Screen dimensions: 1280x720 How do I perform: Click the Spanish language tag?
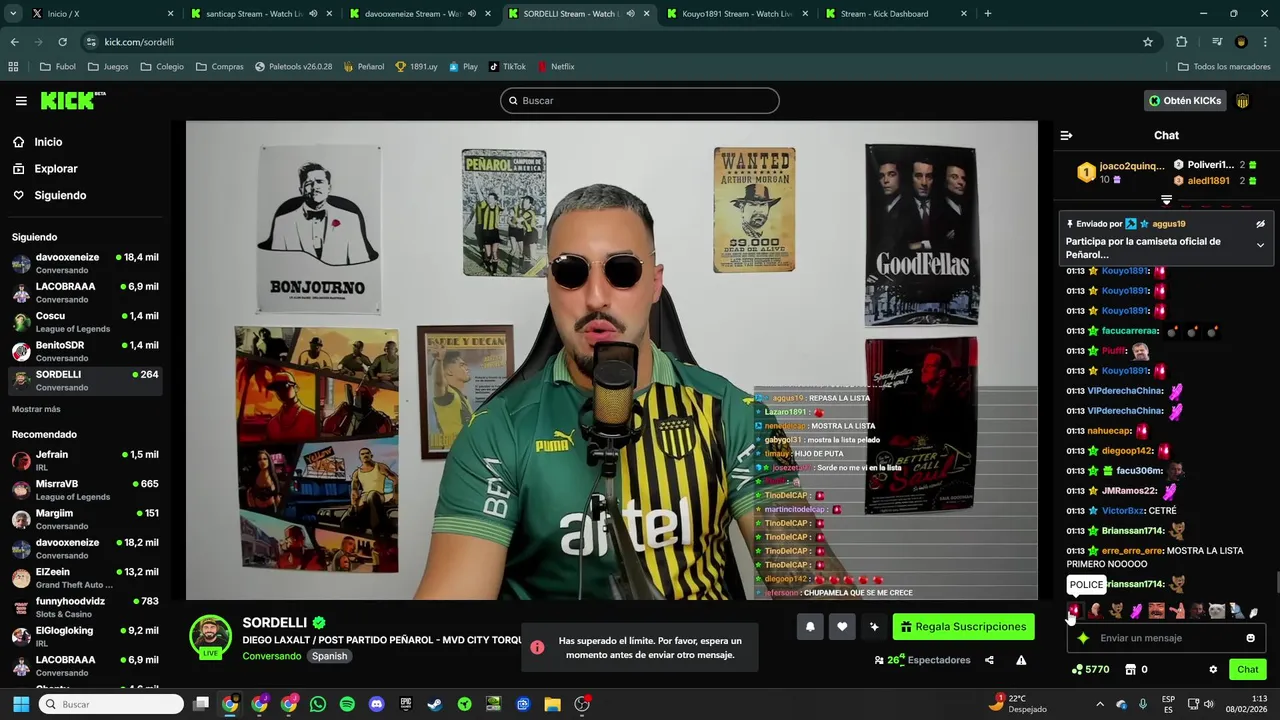coord(329,656)
